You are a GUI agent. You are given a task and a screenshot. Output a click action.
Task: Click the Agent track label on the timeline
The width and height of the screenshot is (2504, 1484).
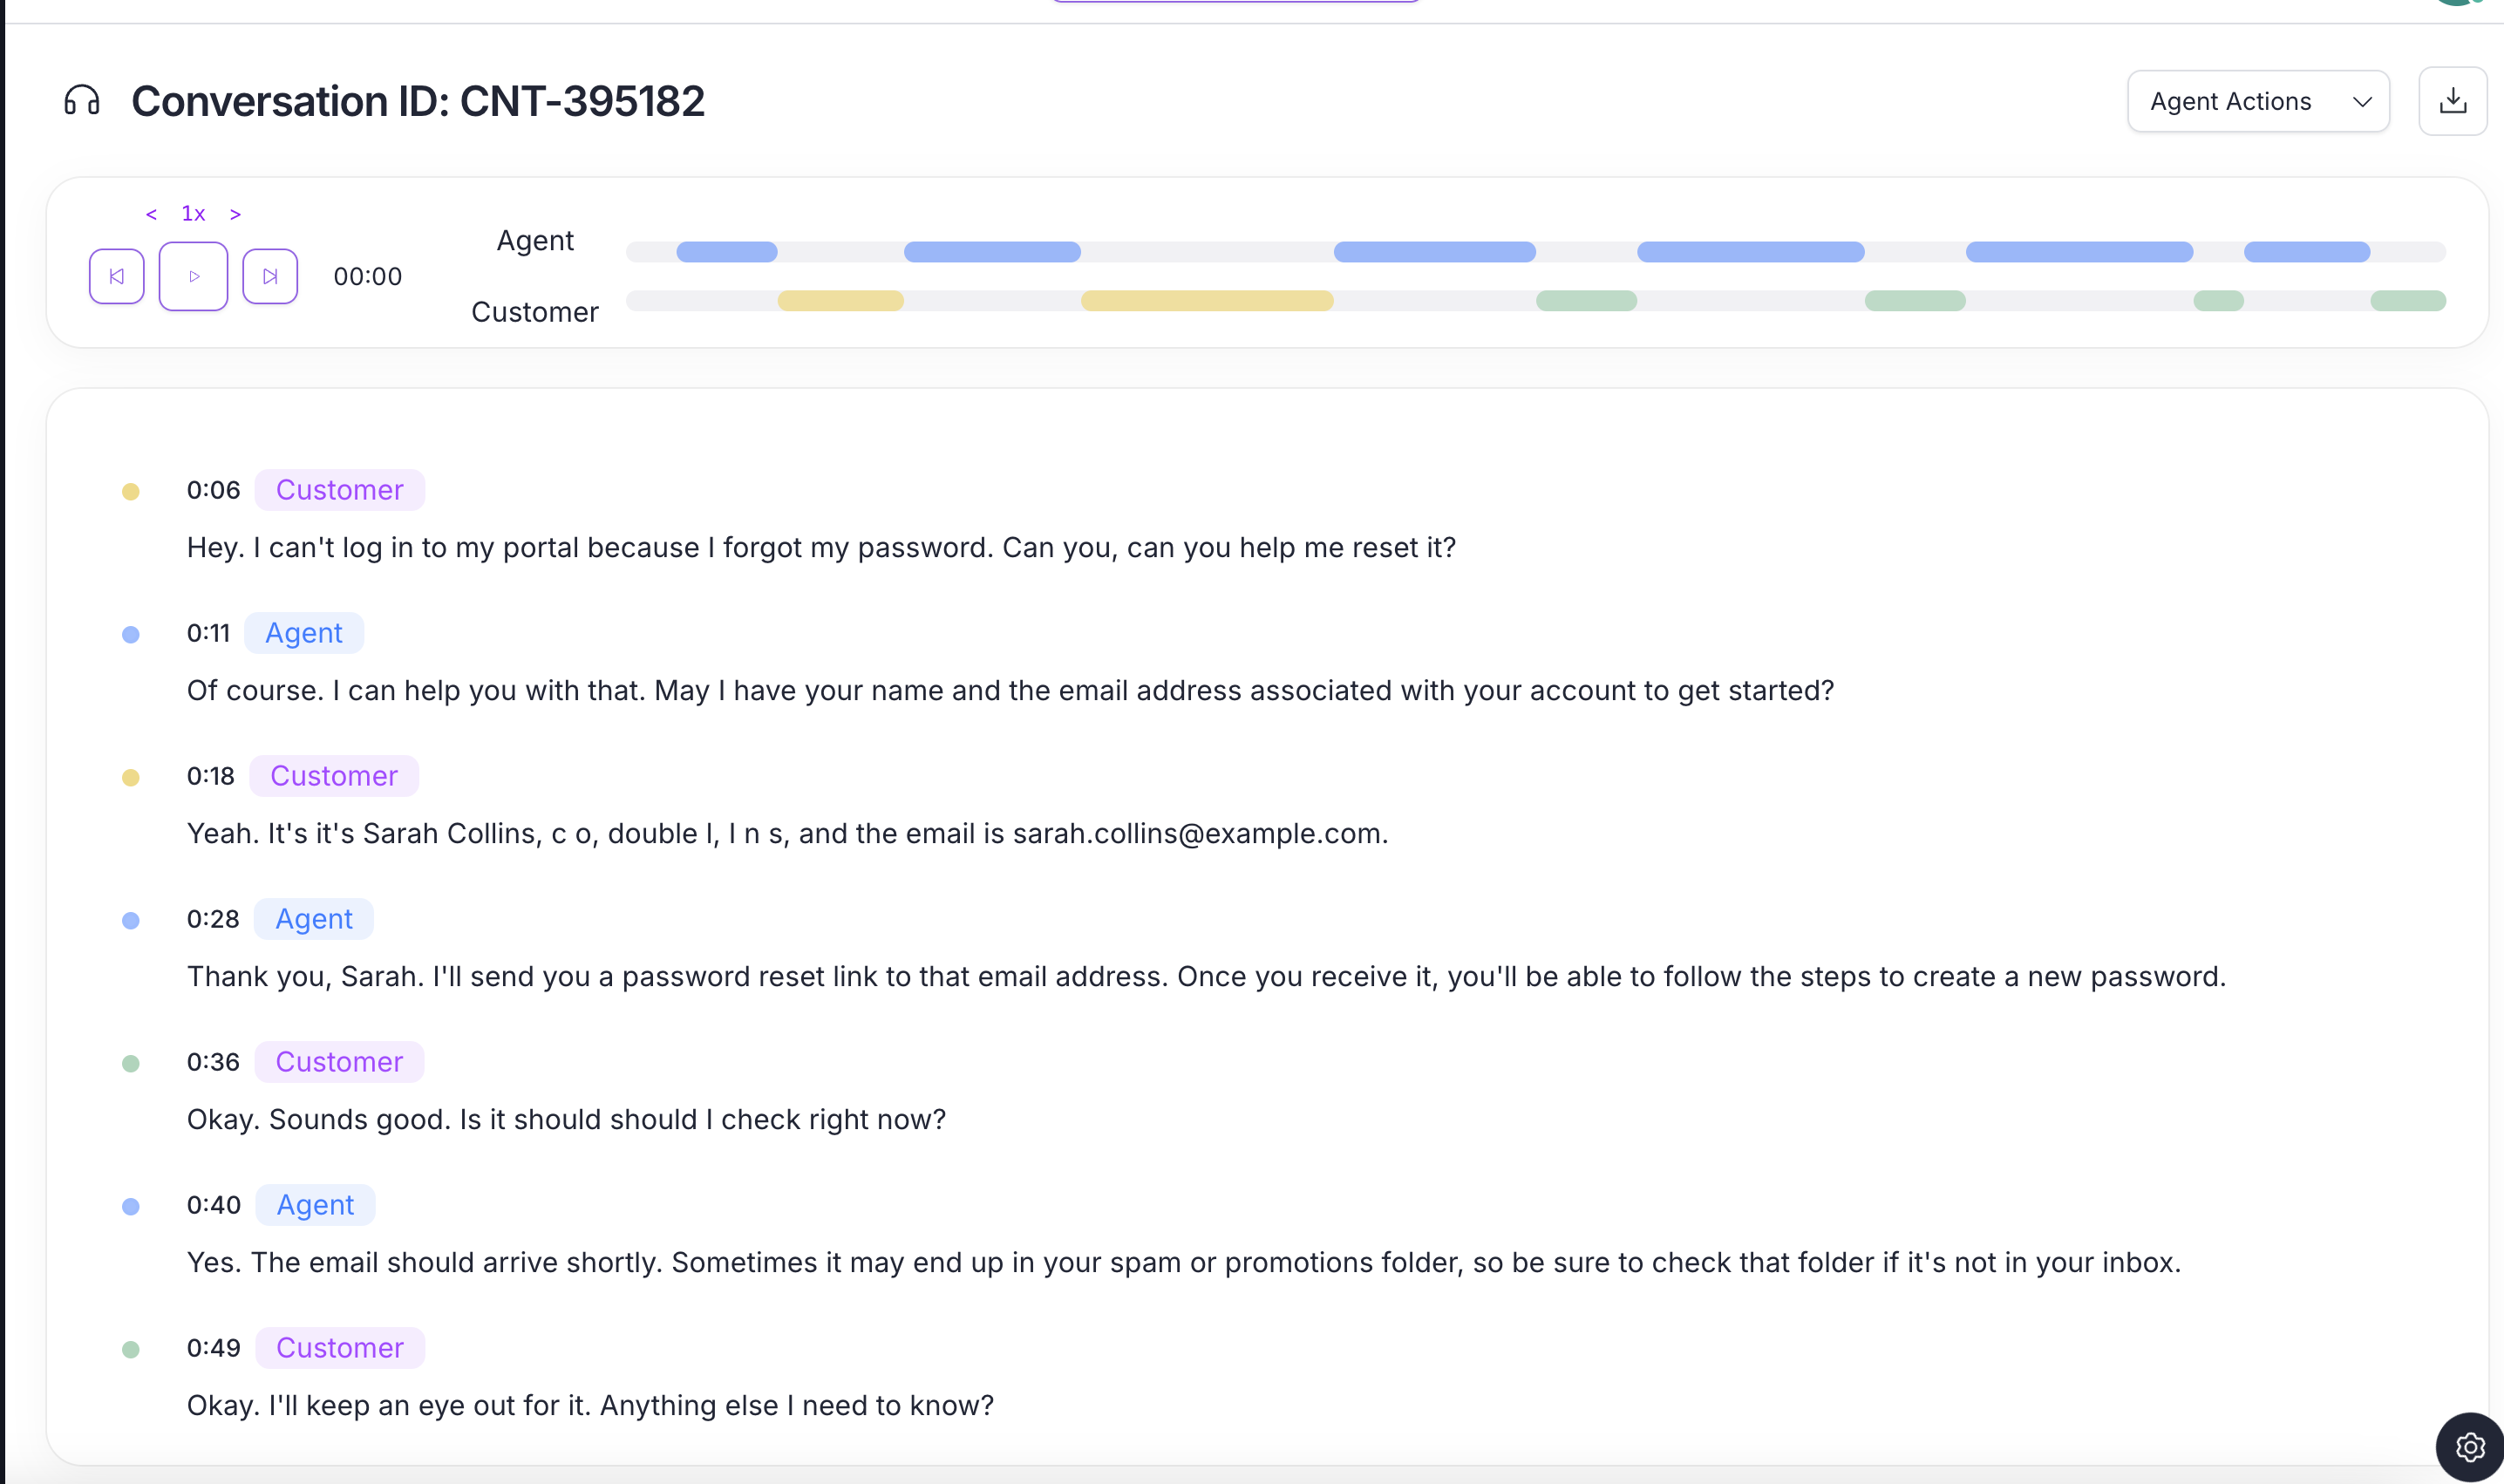pyautogui.click(x=535, y=240)
